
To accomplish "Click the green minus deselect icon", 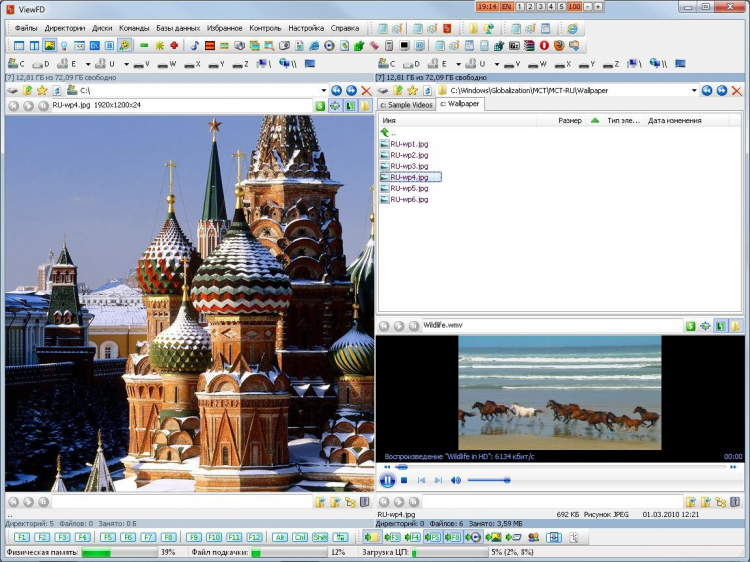I will tap(144, 45).
